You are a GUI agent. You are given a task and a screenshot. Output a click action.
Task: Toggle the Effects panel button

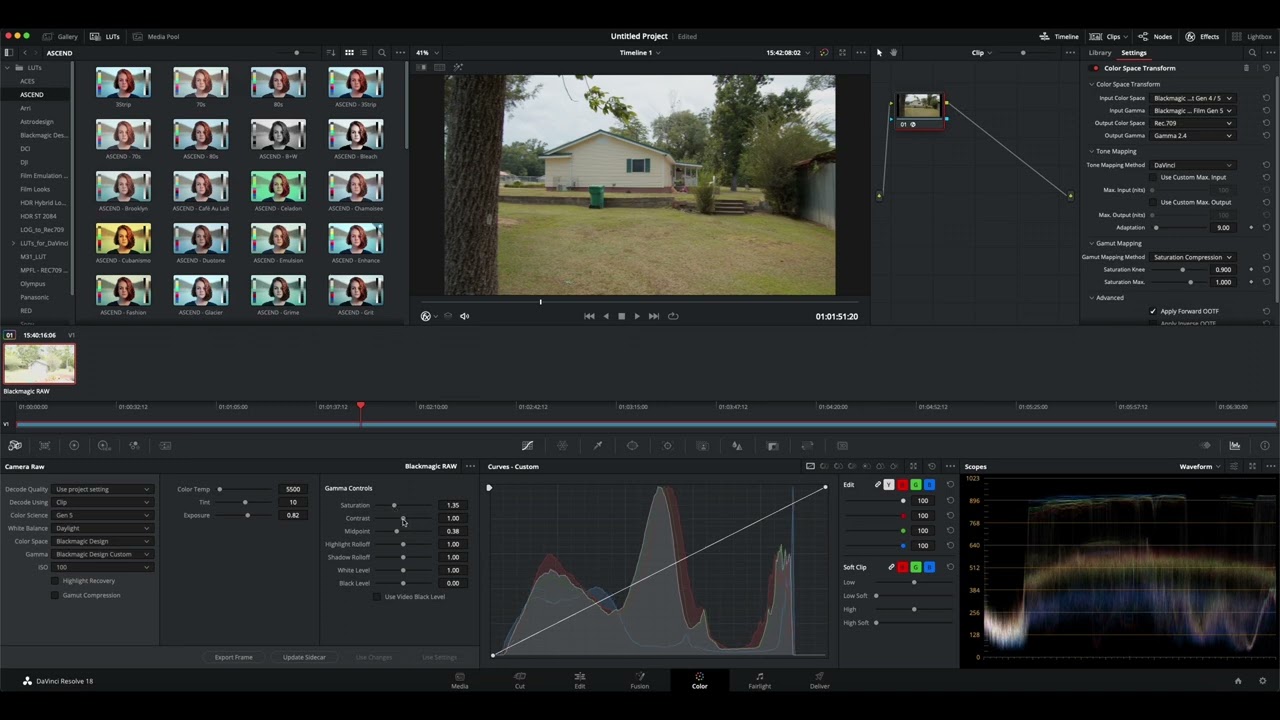1203,37
